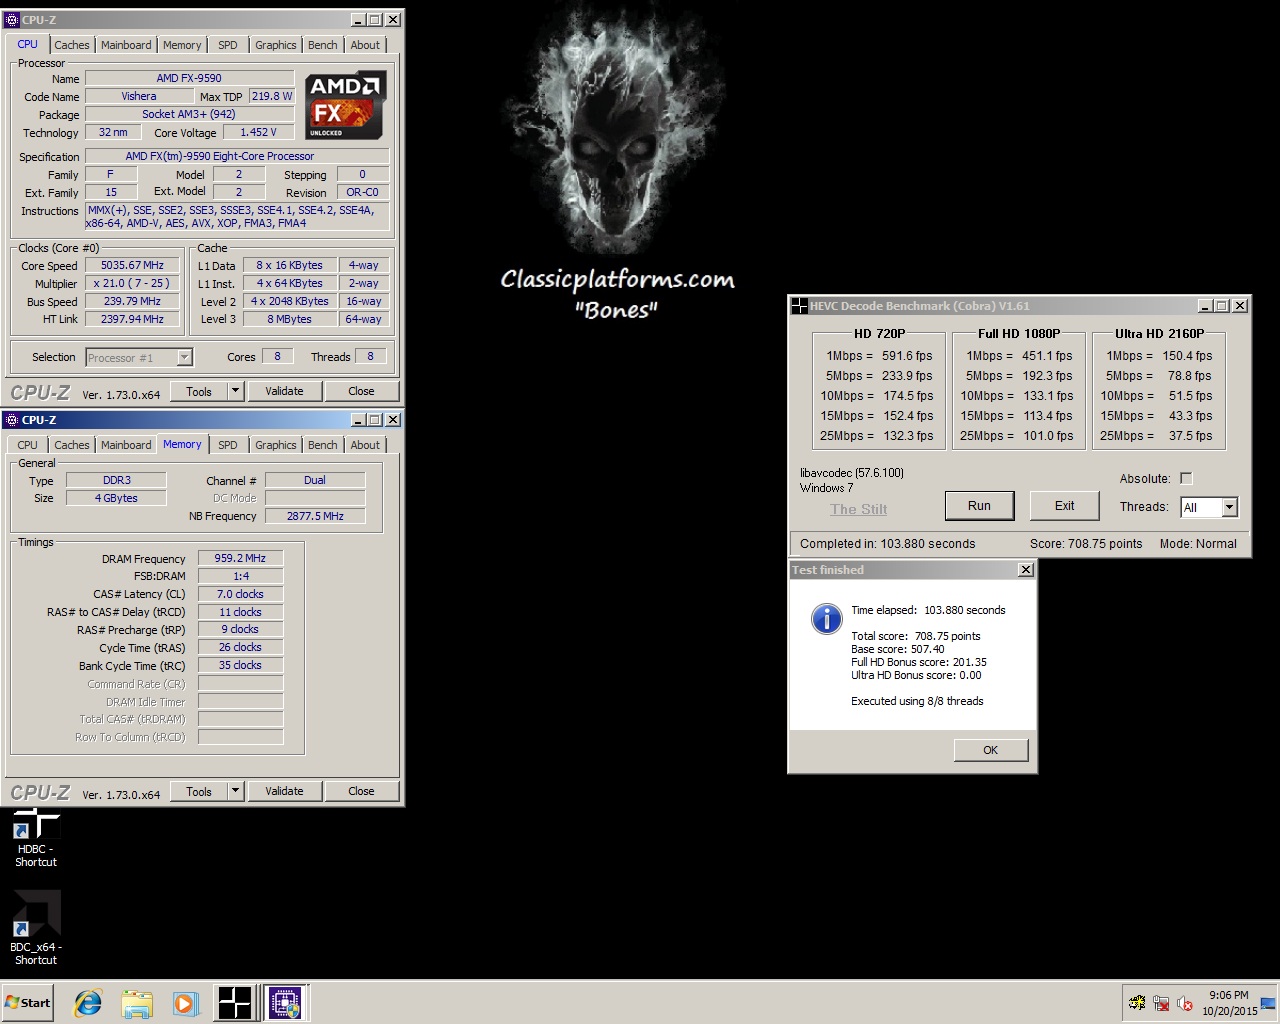Click the Bus Speed 239.79 MHz value
Viewport: 1280px width, 1024px height.
132,301
